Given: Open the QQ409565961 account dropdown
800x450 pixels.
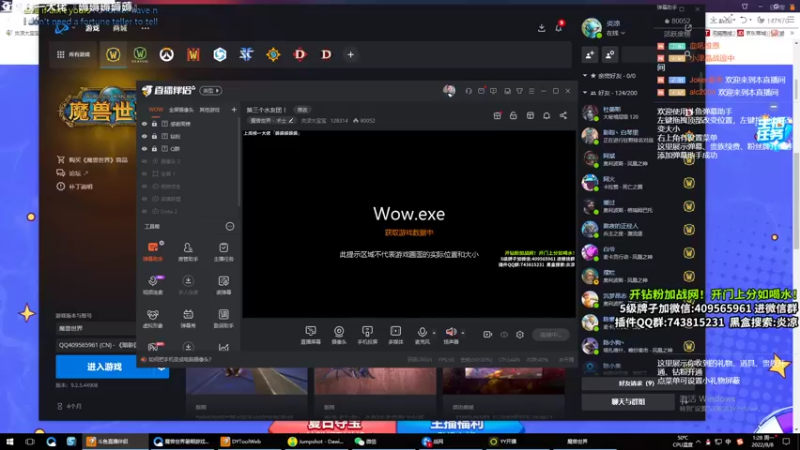Looking at the screenshot, I should (96, 345).
